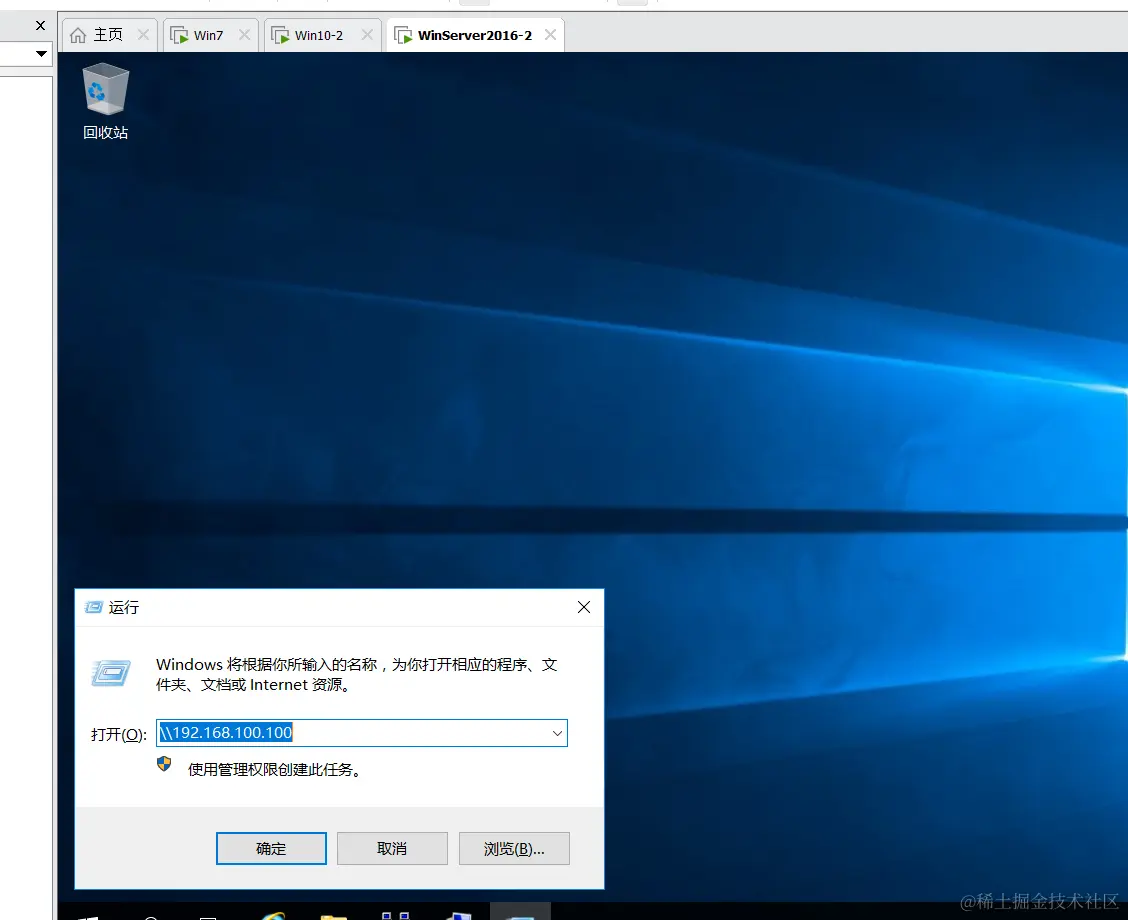Image resolution: width=1128 pixels, height=920 pixels.
Task: Click the 打开(O): label
Action: (x=119, y=734)
